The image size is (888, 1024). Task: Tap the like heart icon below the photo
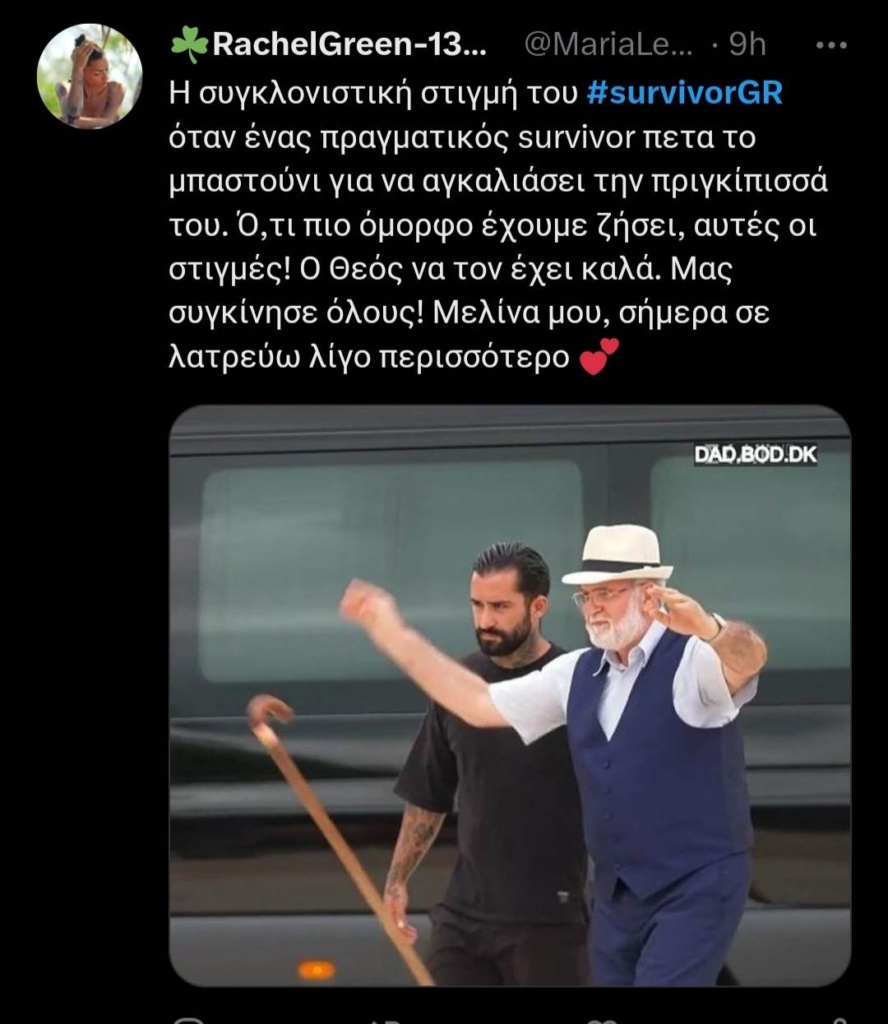pyautogui.click(x=601, y=1021)
